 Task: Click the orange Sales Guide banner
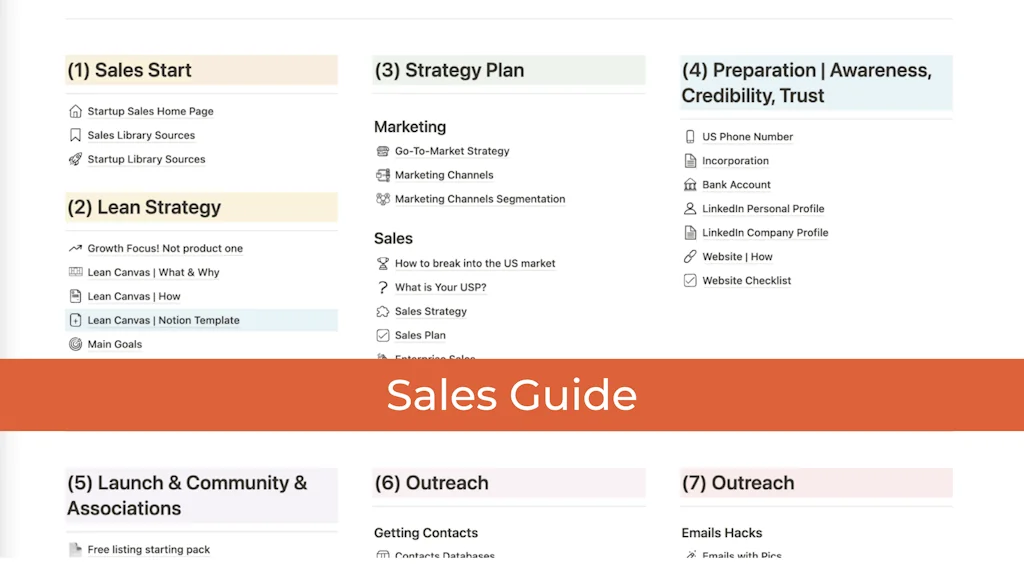coord(512,395)
